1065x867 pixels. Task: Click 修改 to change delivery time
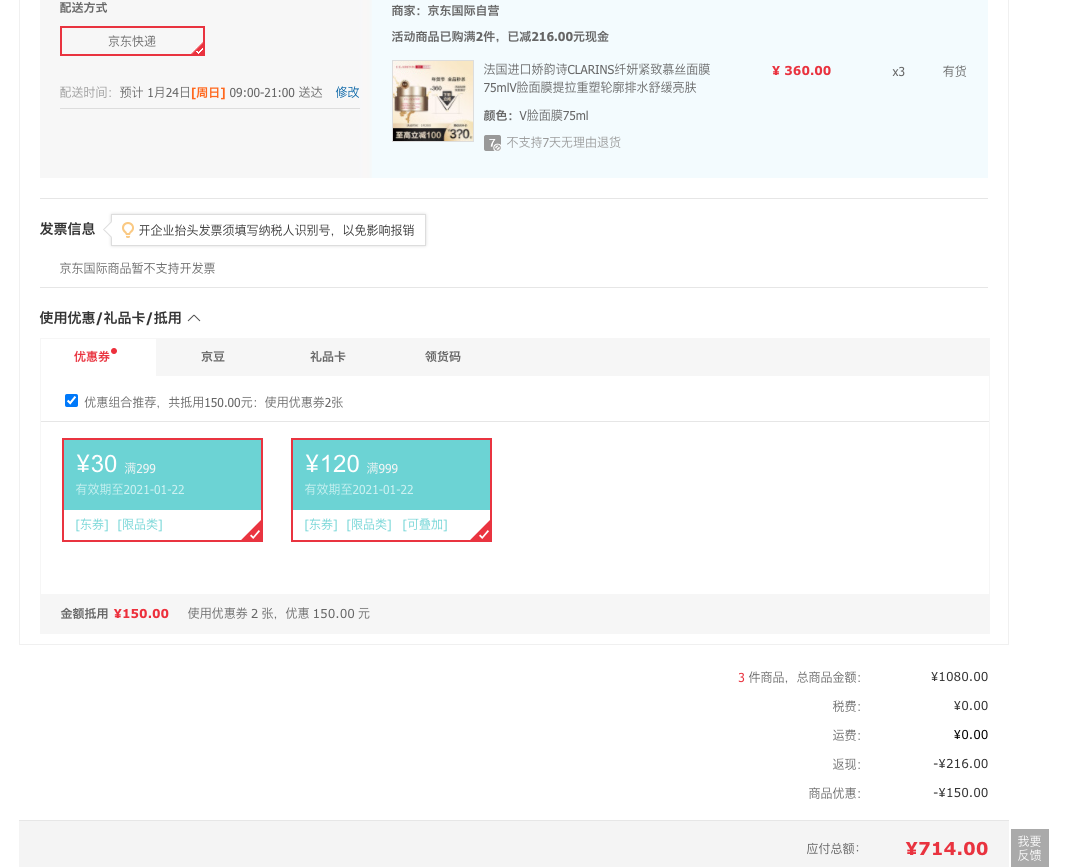tap(347, 92)
